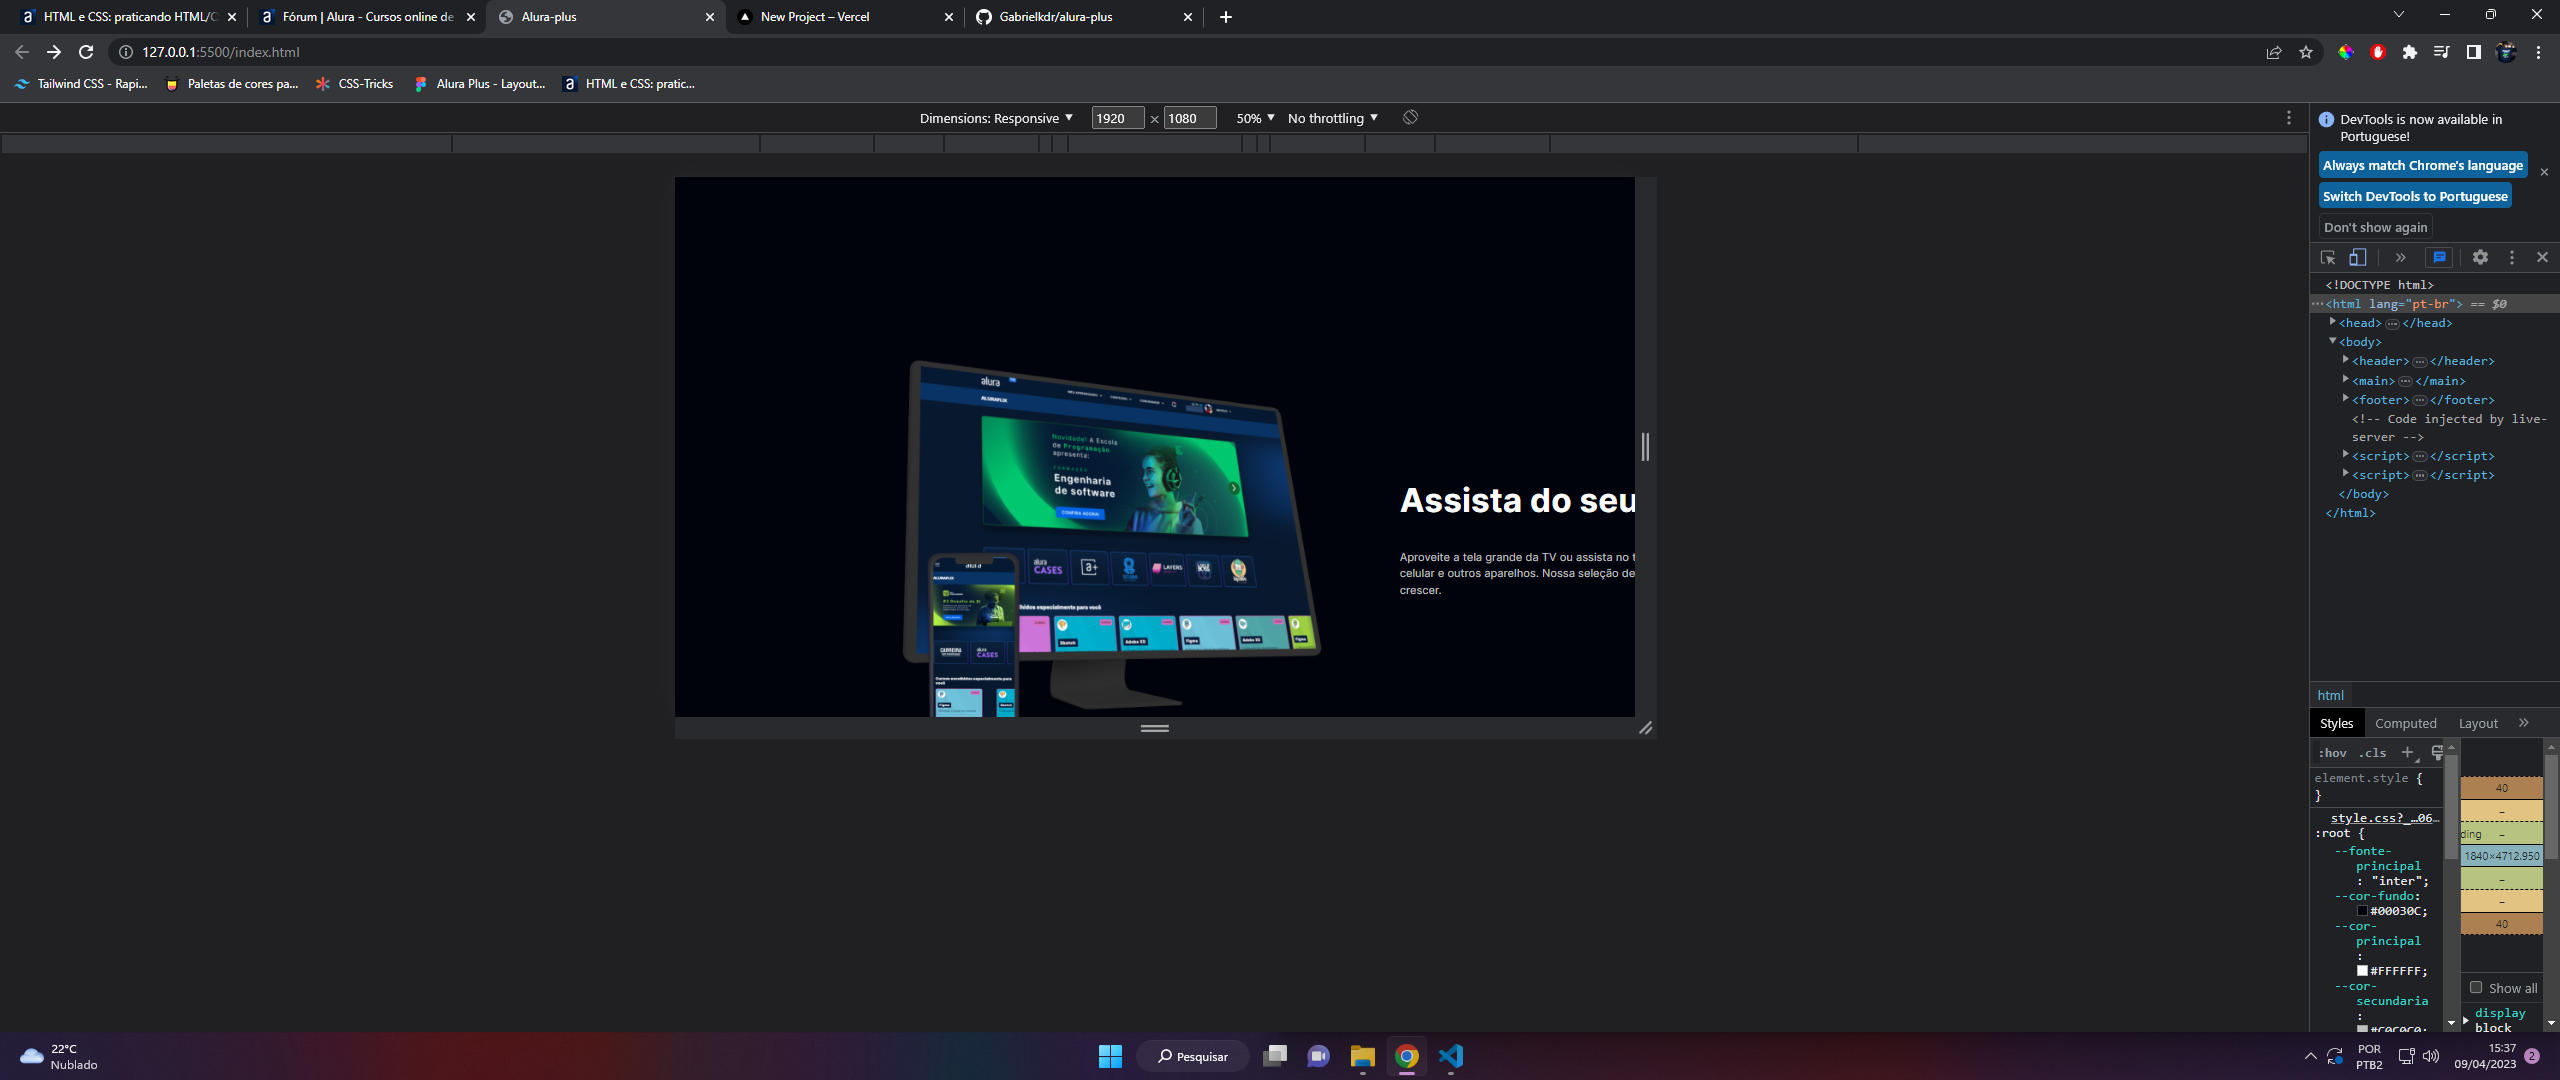Bookmark this page with the star icon

point(2306,53)
